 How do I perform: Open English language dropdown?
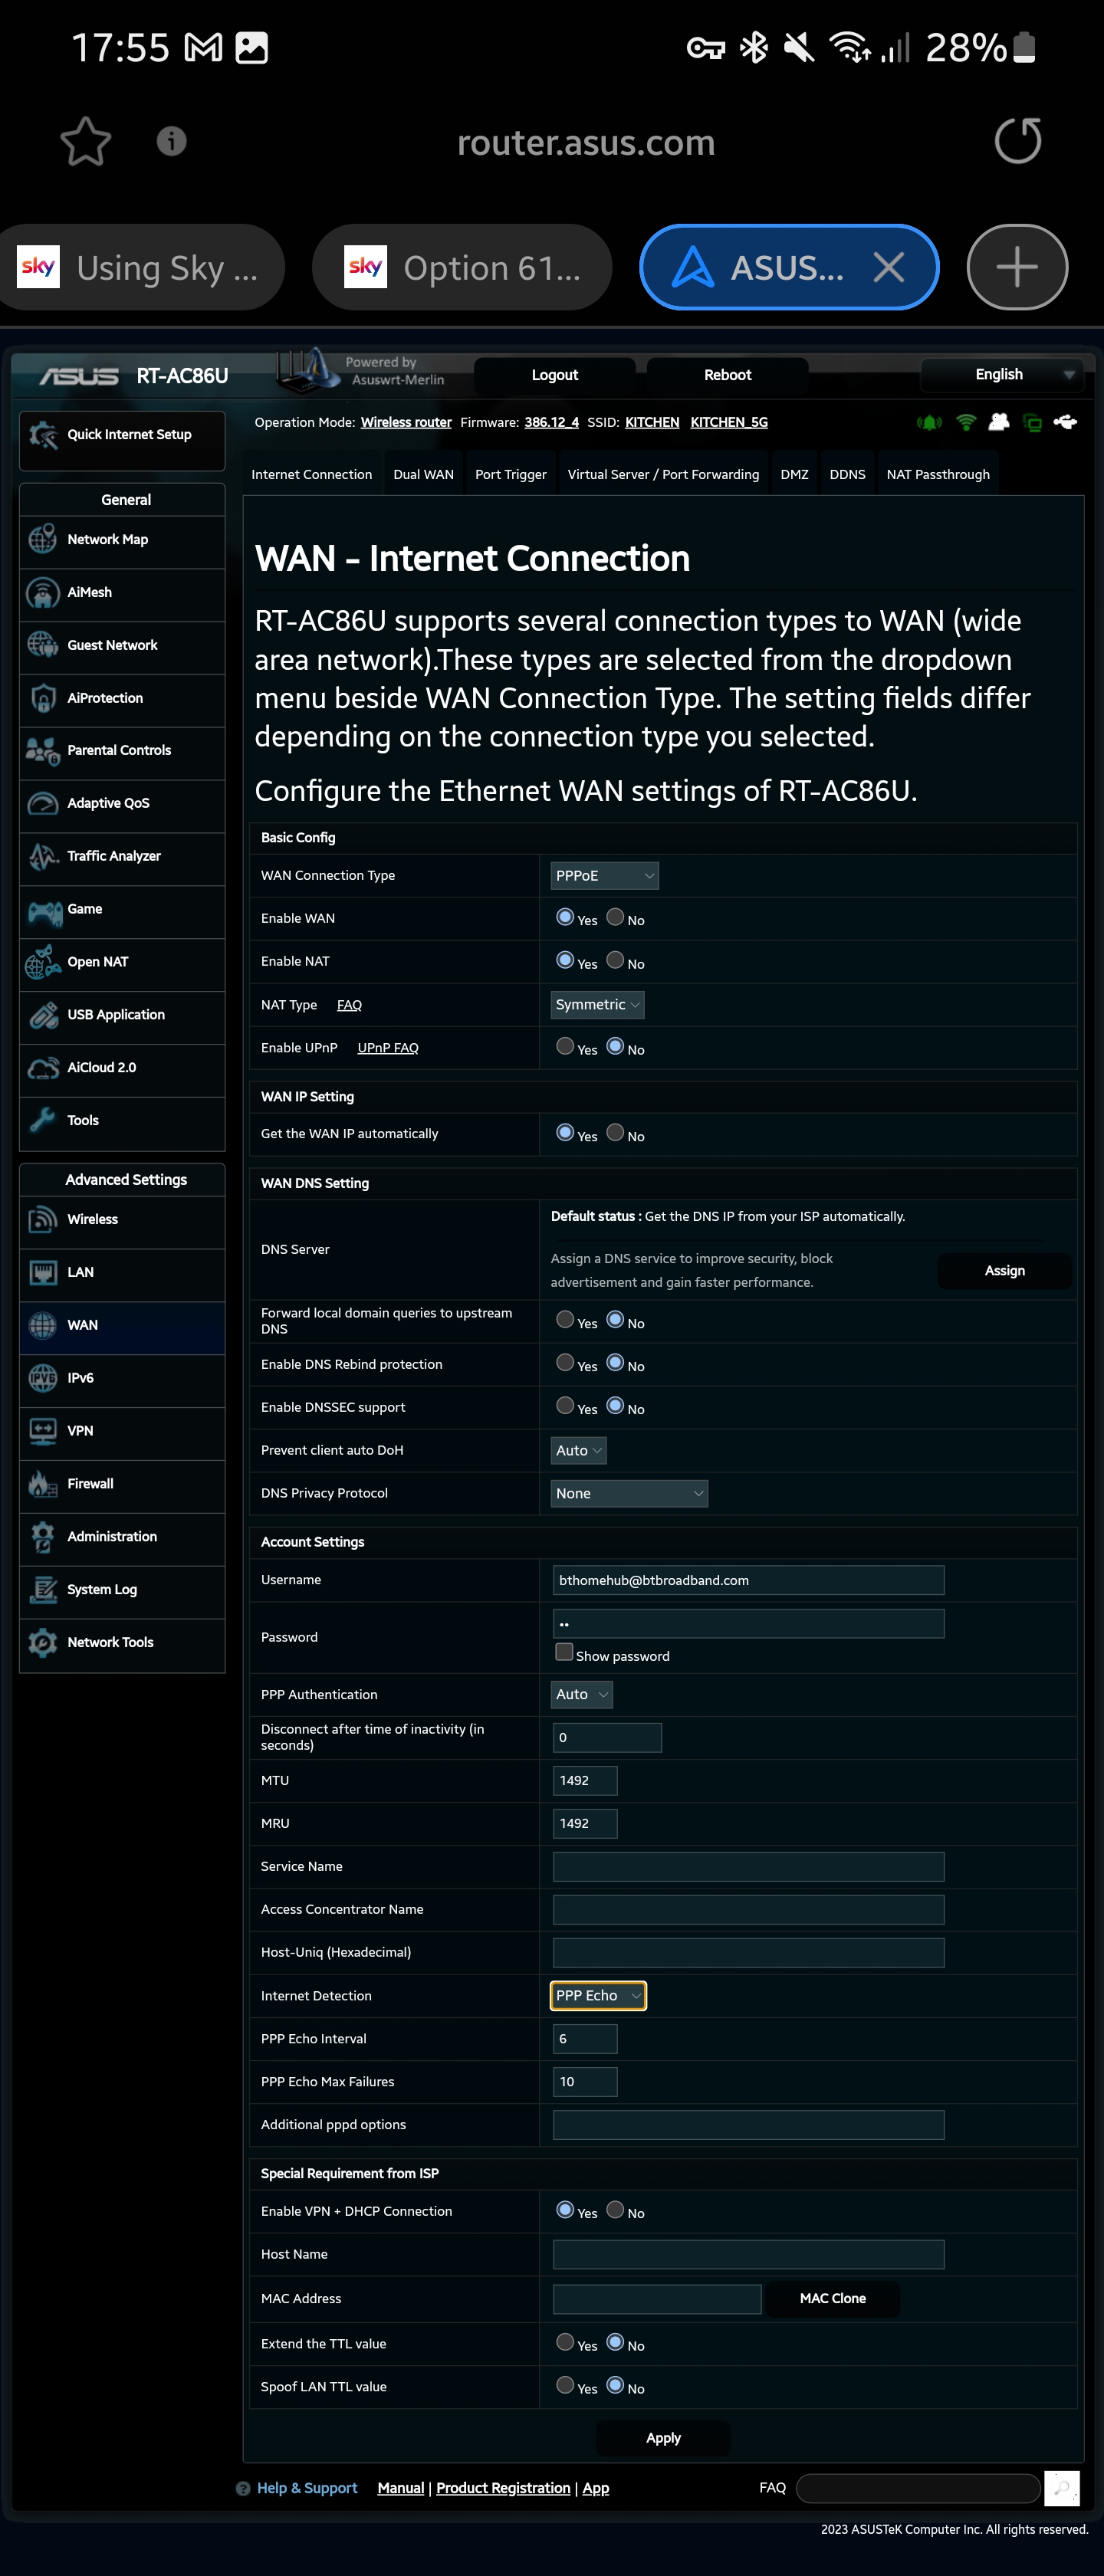[1001, 375]
